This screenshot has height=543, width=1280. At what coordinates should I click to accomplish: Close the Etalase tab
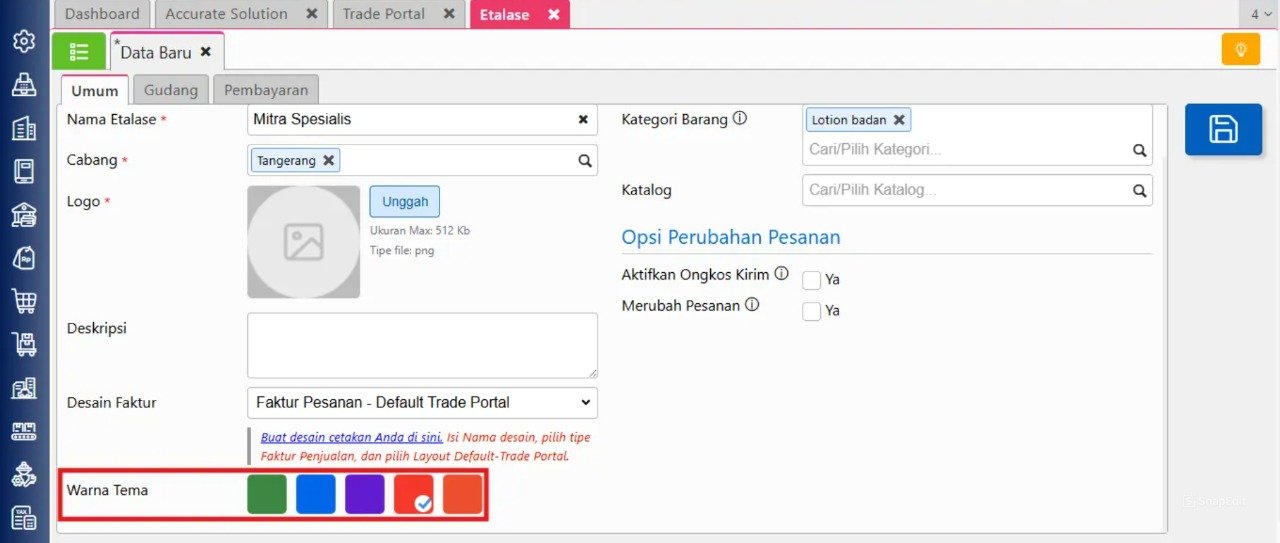pyautogui.click(x=553, y=15)
